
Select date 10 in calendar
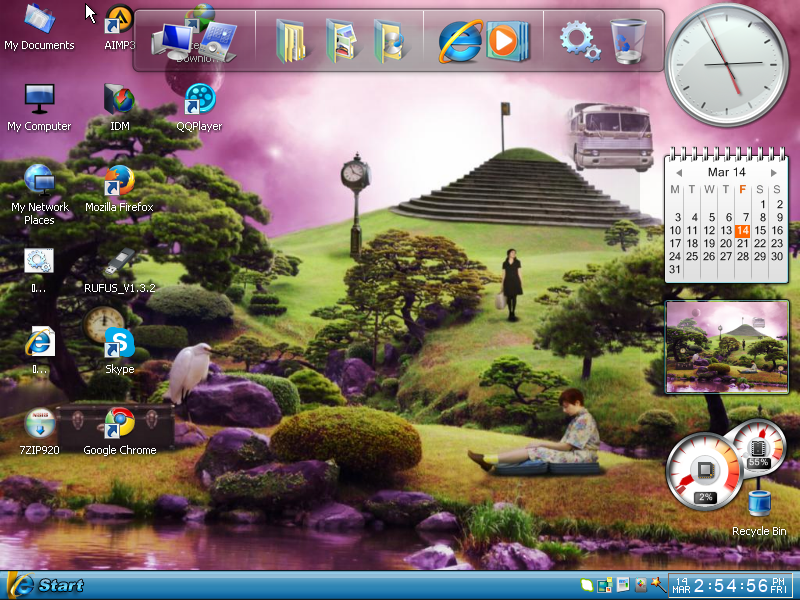(674, 231)
